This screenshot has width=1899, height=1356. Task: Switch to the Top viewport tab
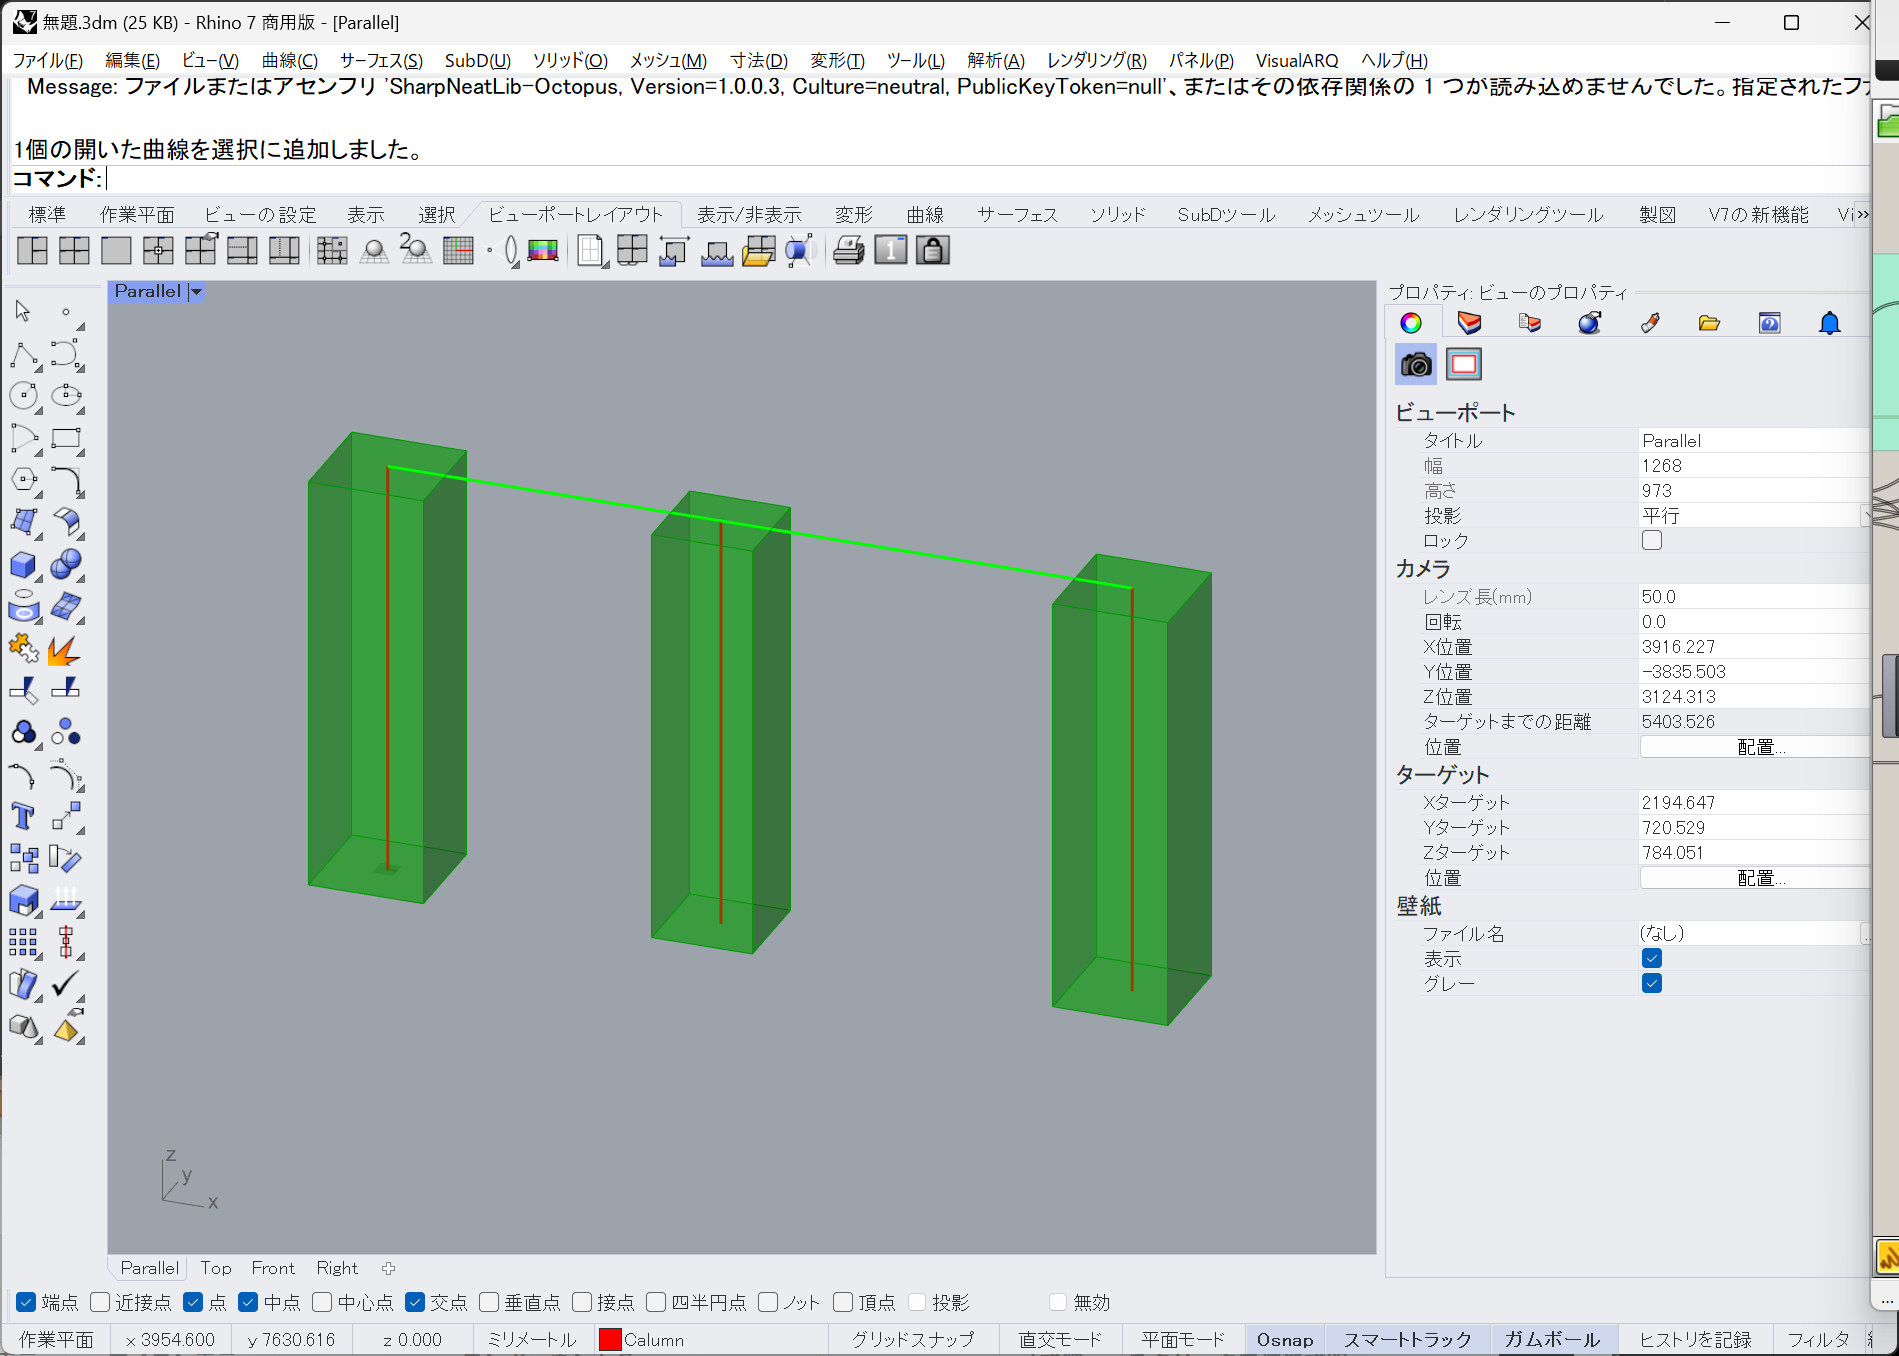tap(216, 1268)
